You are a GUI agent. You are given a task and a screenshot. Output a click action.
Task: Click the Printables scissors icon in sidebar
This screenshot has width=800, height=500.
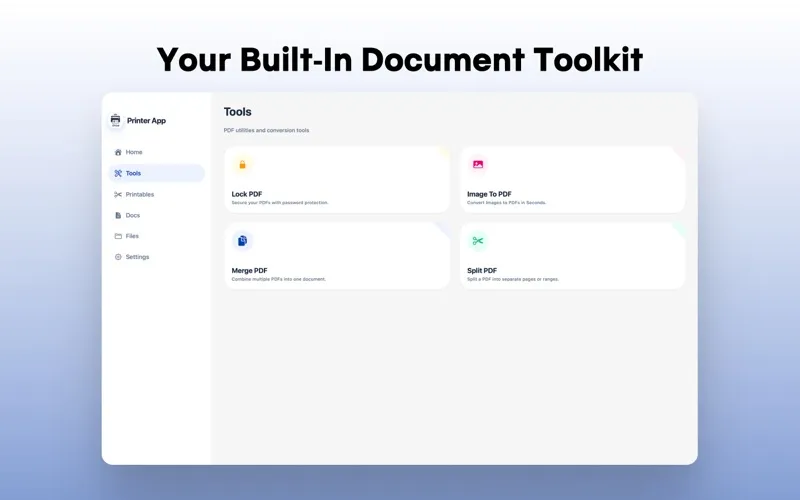coord(118,194)
